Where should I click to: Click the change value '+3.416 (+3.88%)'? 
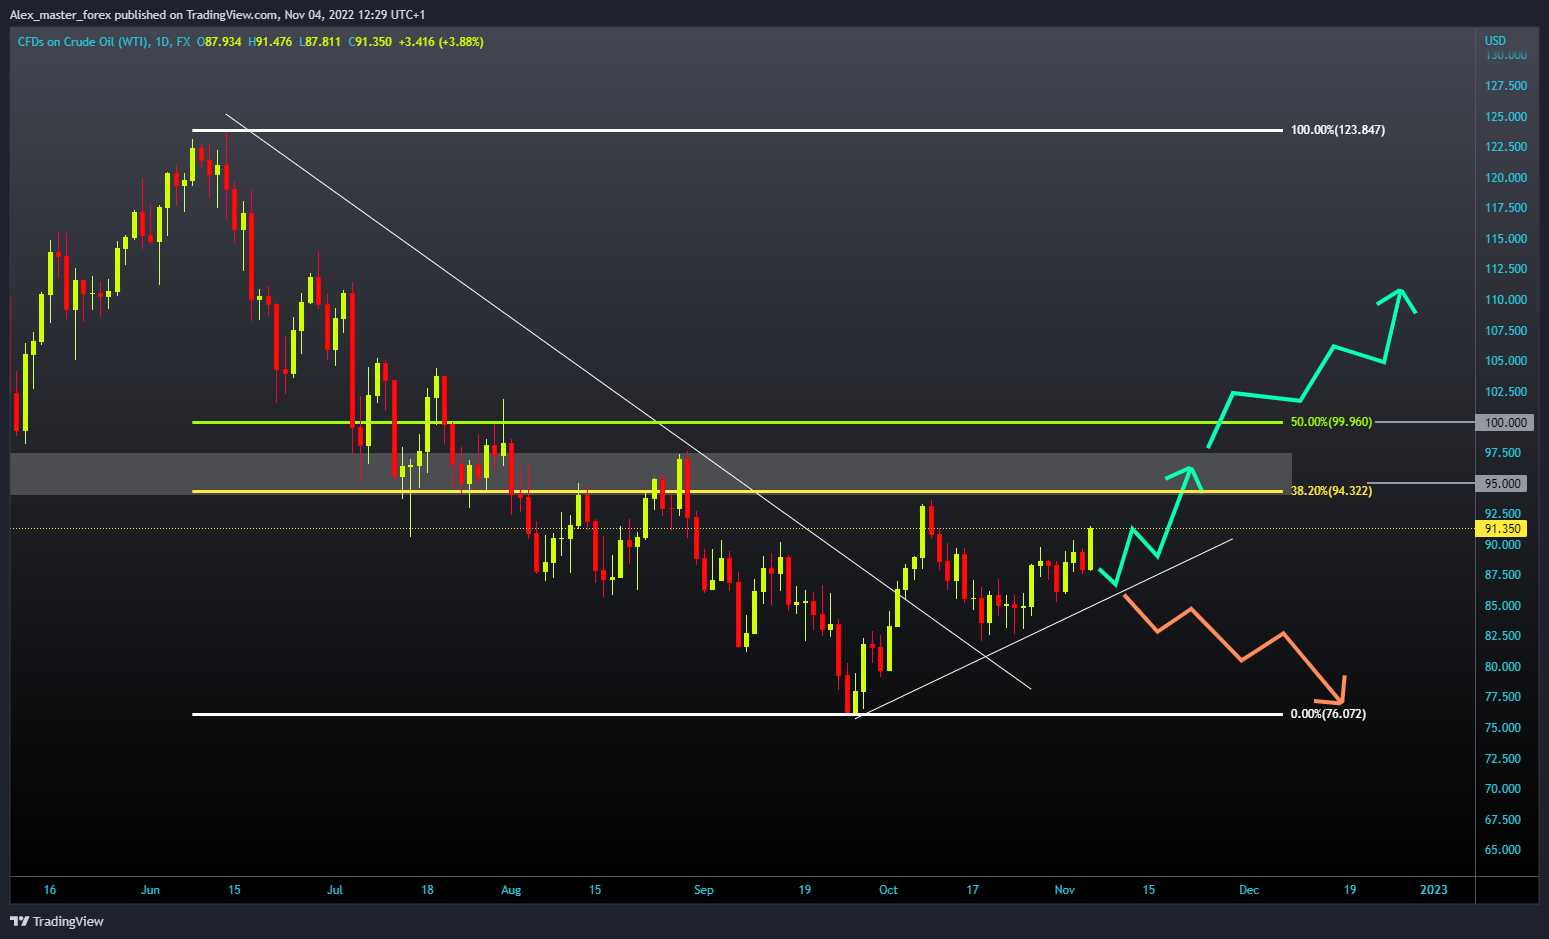441,42
